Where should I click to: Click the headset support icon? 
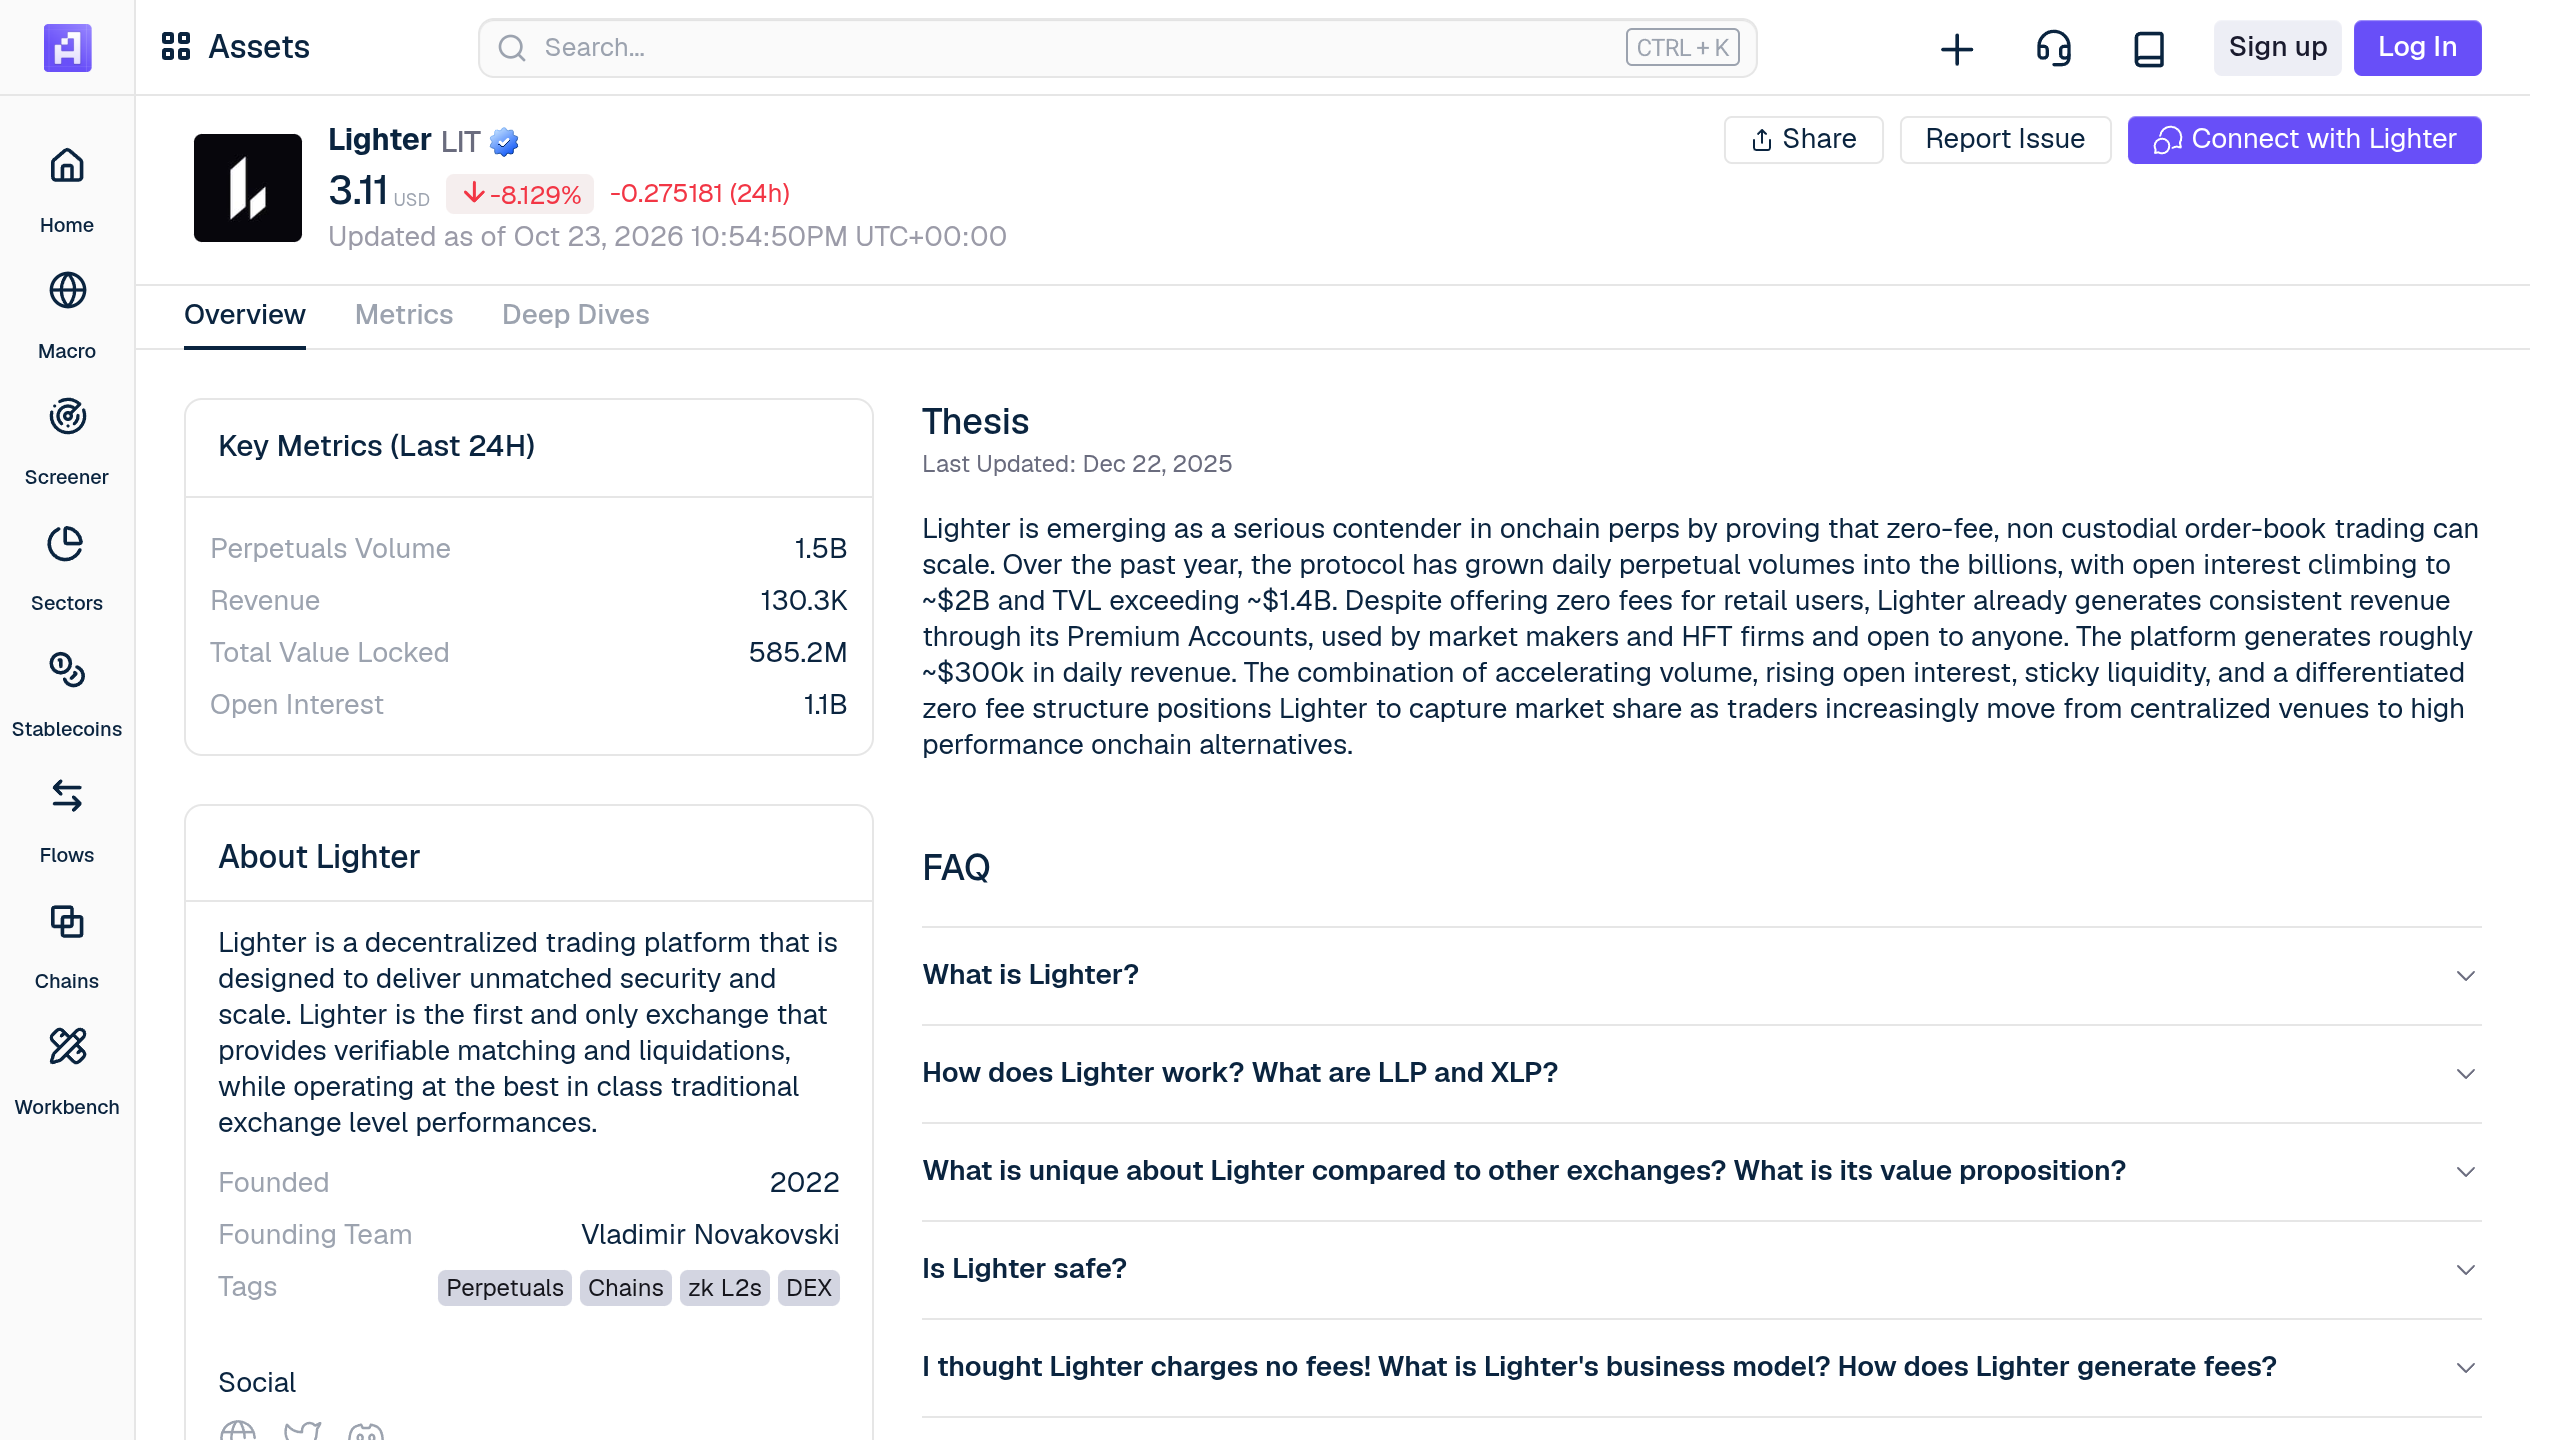(x=2053, y=48)
